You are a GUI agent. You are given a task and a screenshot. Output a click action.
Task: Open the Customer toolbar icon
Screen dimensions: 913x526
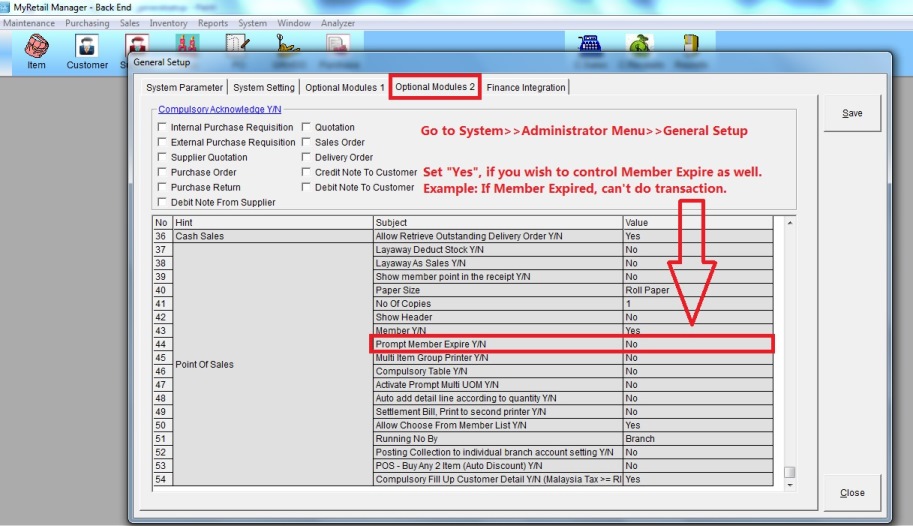tap(87, 49)
